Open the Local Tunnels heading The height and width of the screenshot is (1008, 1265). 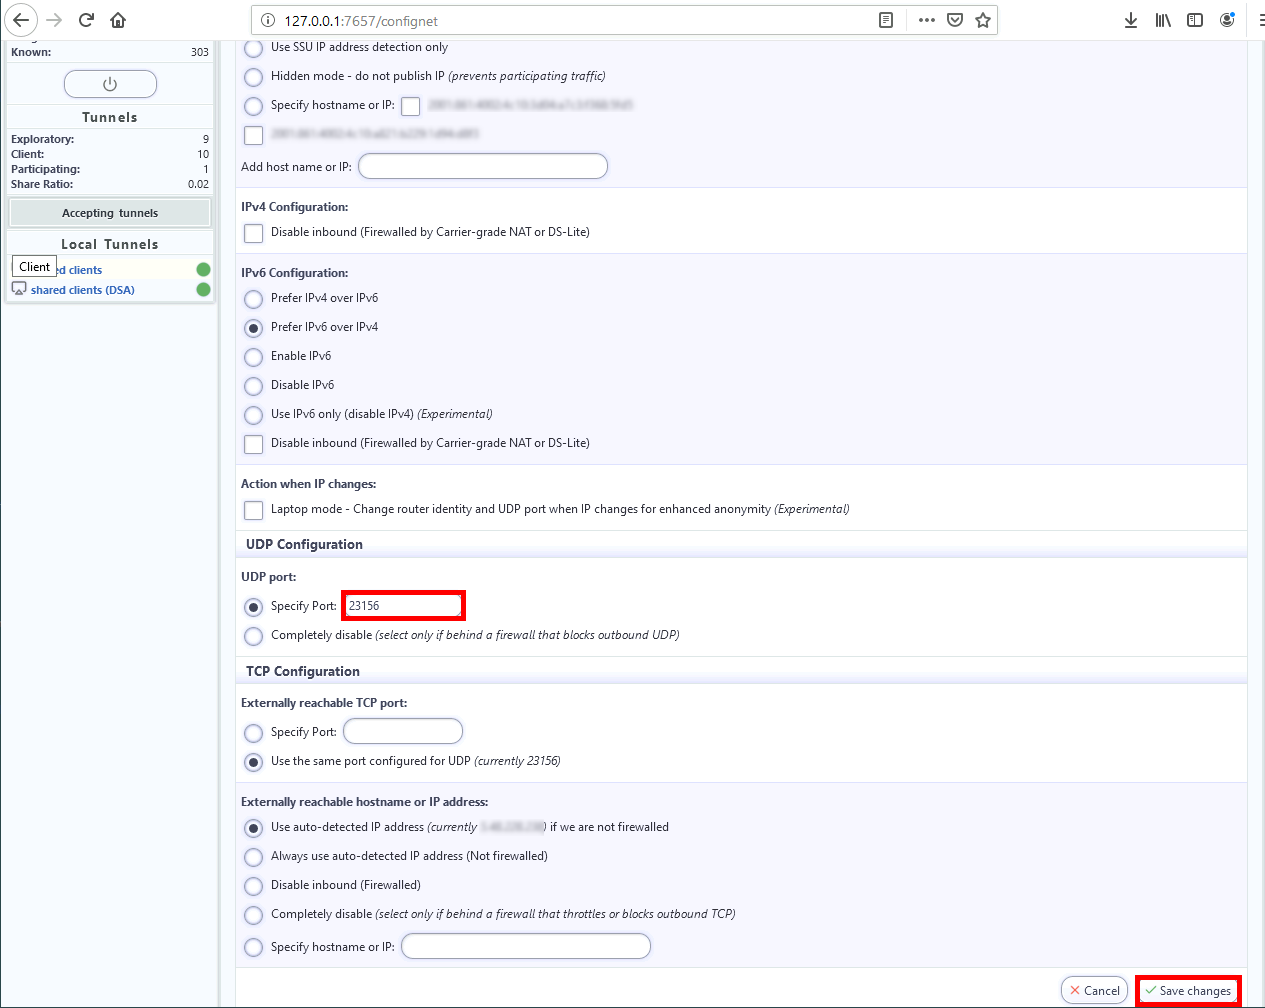click(x=110, y=244)
